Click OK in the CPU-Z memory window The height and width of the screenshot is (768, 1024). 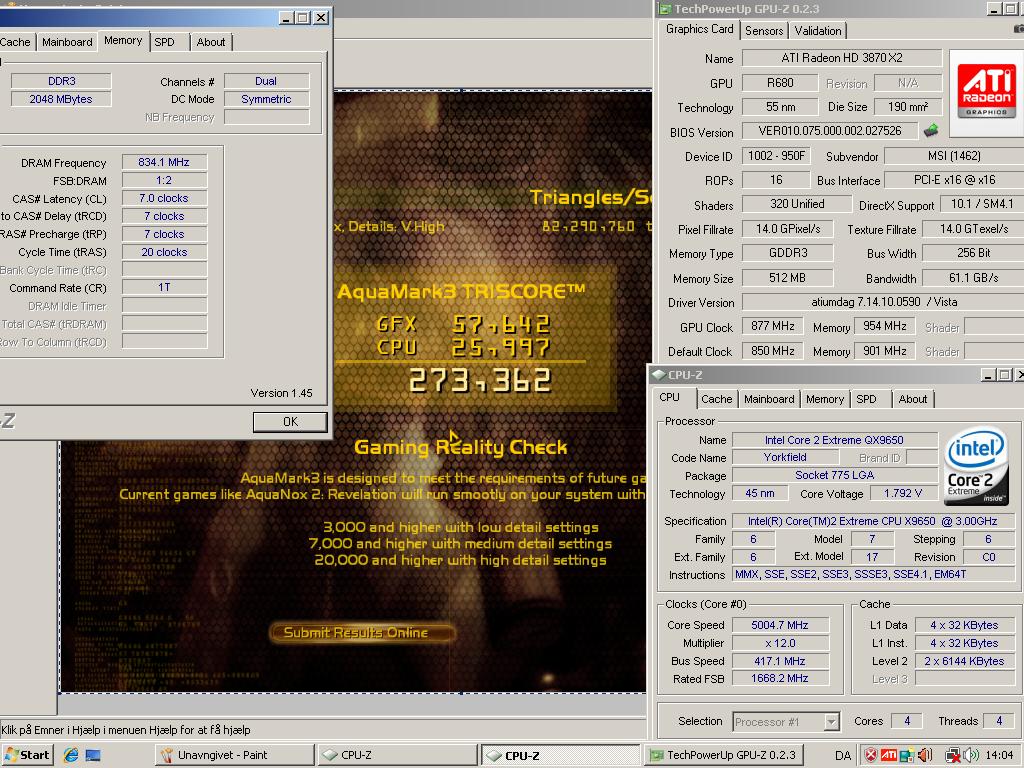tap(290, 422)
